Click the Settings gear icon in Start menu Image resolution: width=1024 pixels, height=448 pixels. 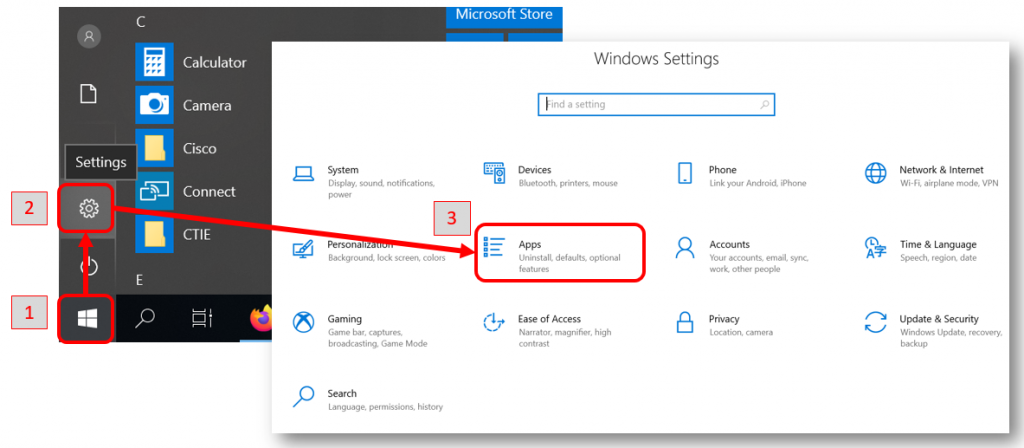[x=88, y=209]
